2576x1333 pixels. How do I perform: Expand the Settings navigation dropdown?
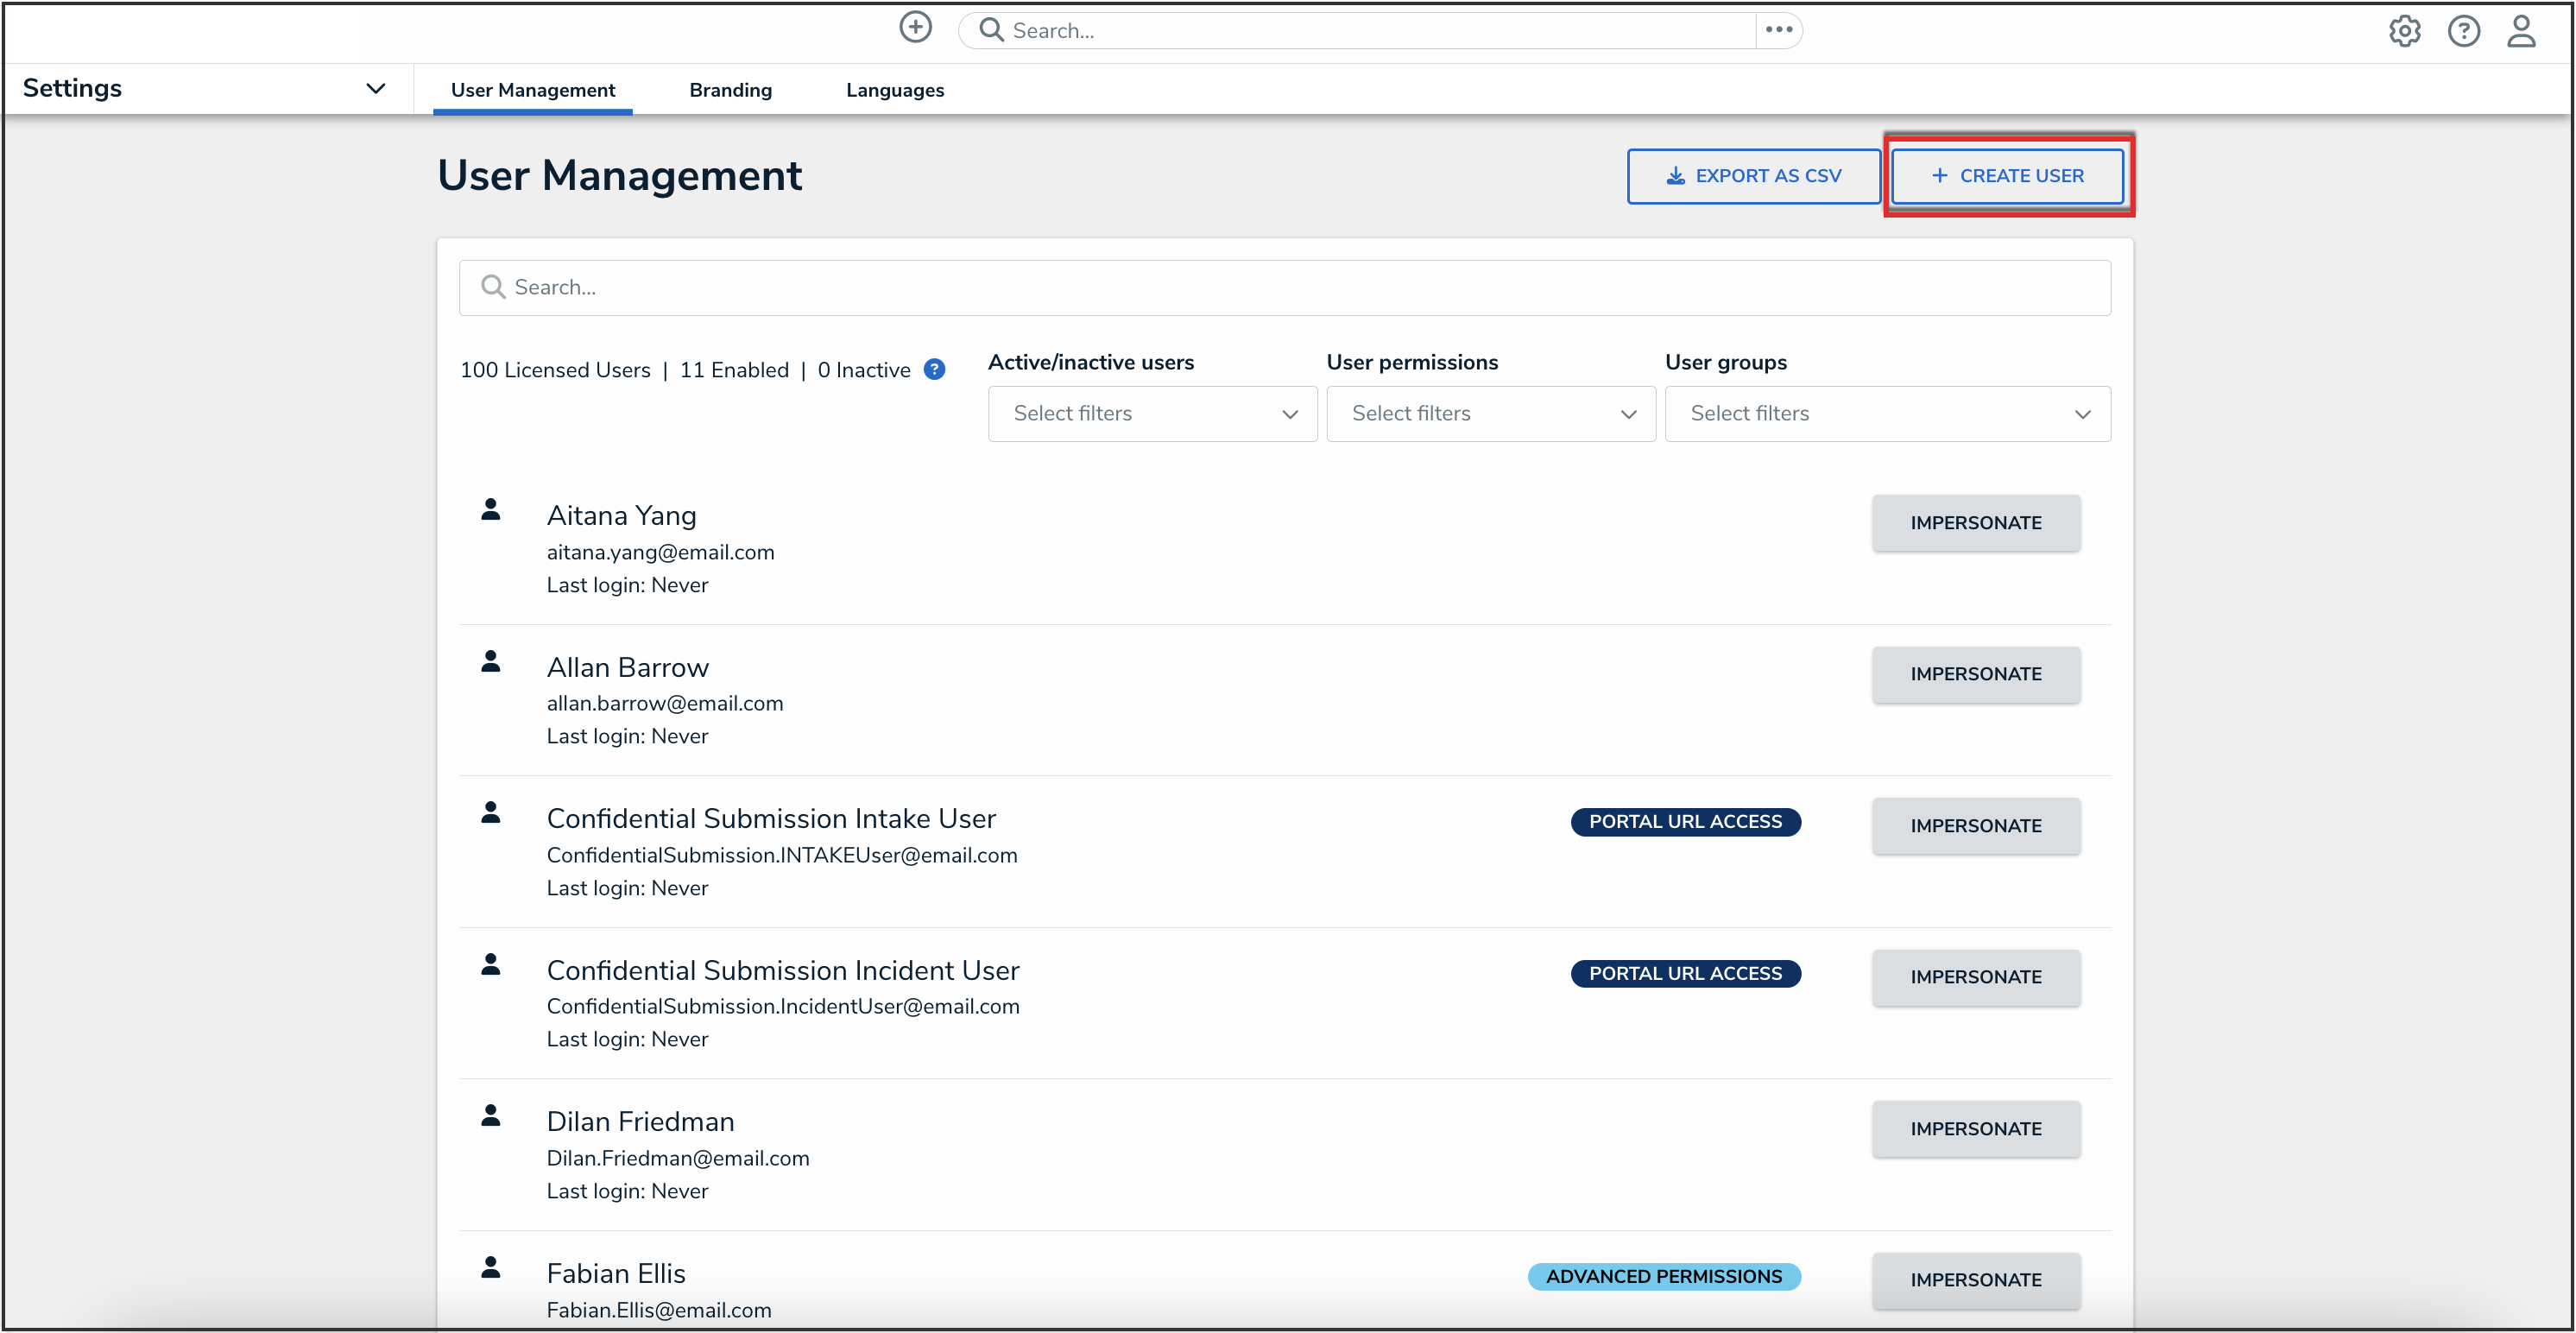coord(375,88)
